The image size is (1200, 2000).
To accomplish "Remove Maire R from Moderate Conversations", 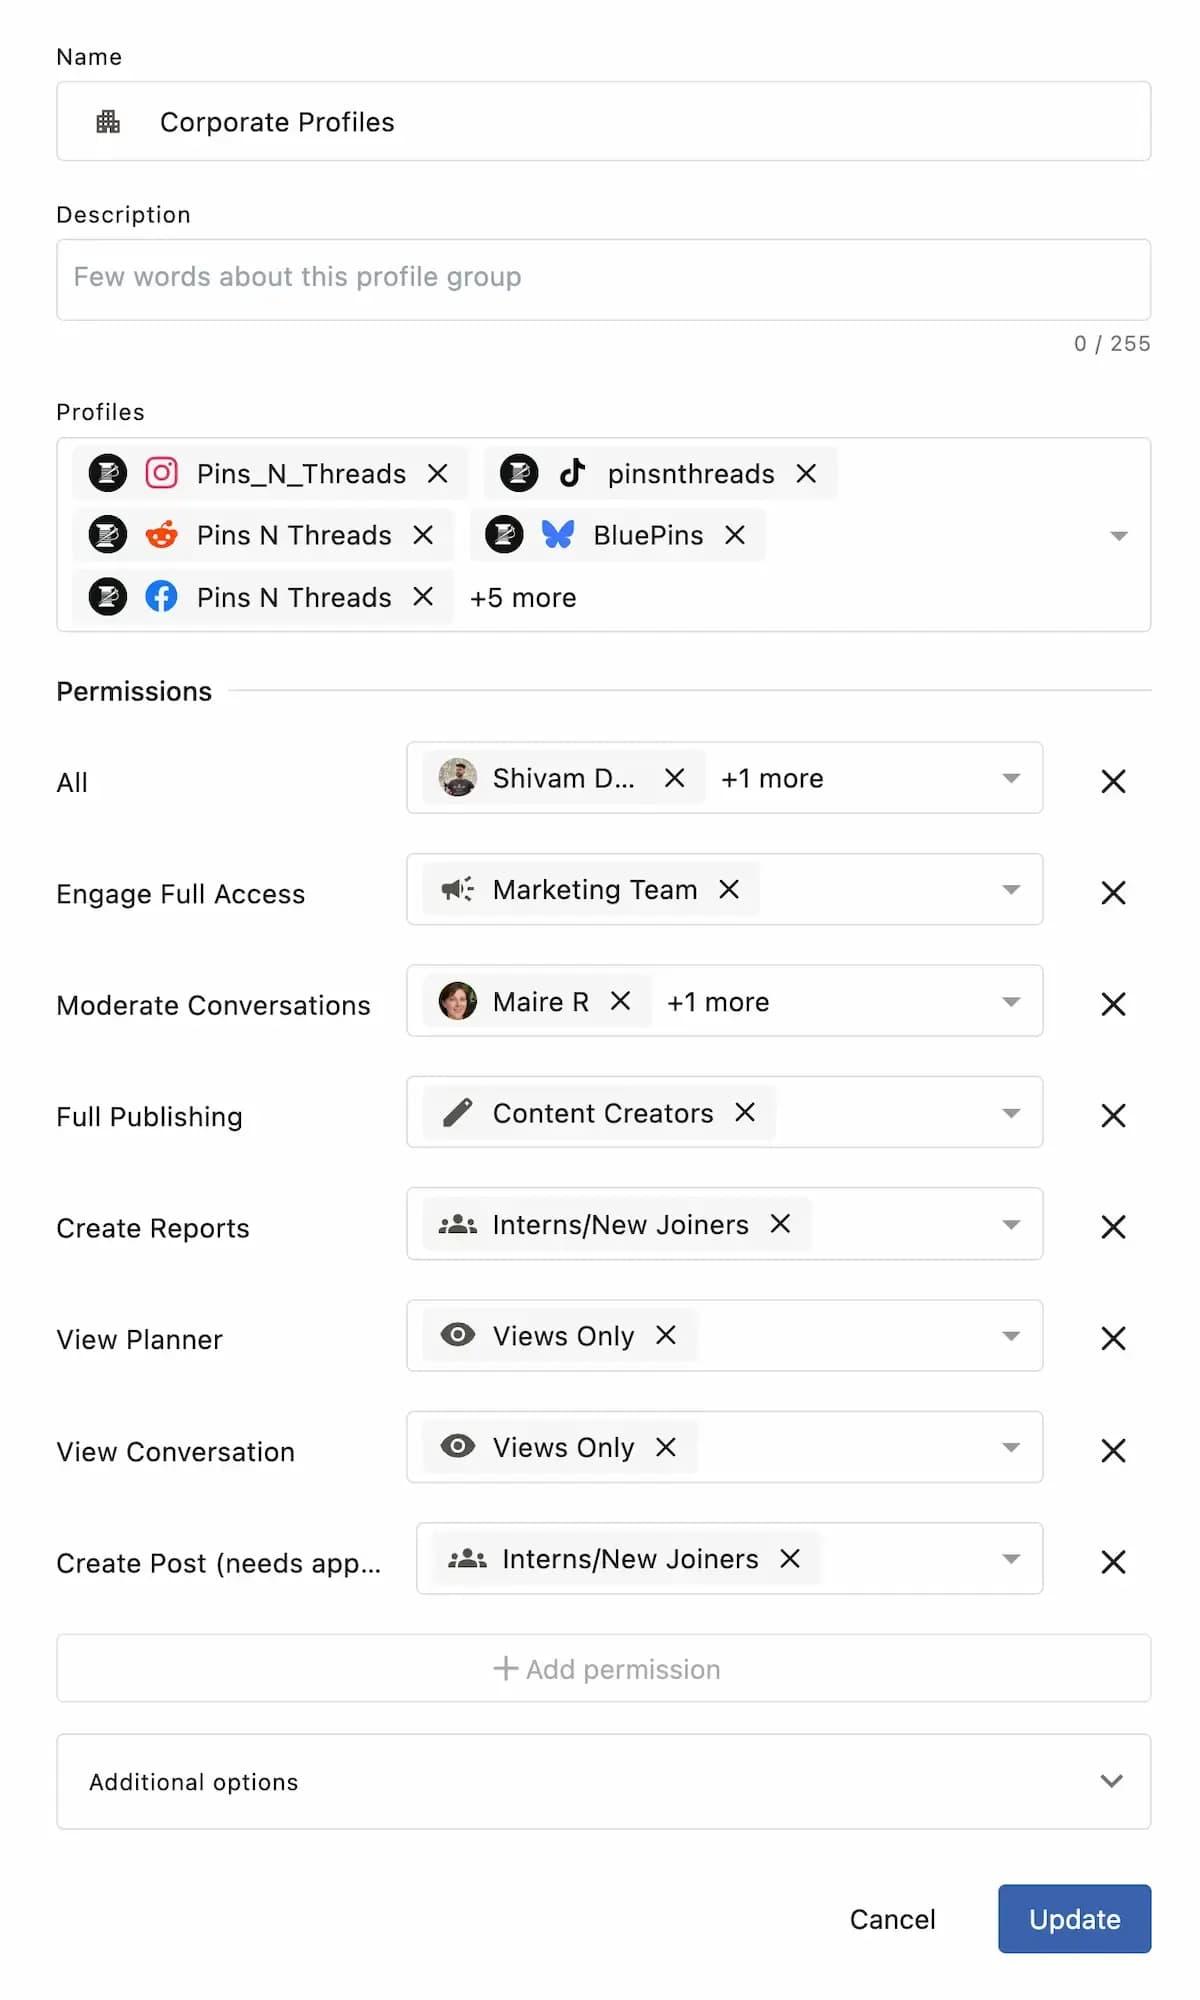I will (620, 1001).
